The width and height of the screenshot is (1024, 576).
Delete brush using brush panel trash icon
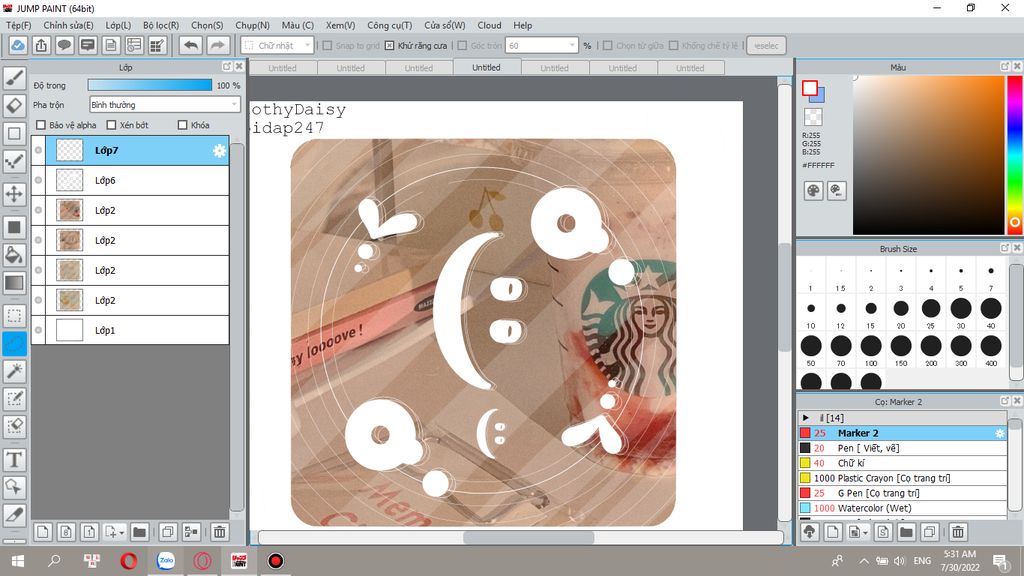click(957, 532)
